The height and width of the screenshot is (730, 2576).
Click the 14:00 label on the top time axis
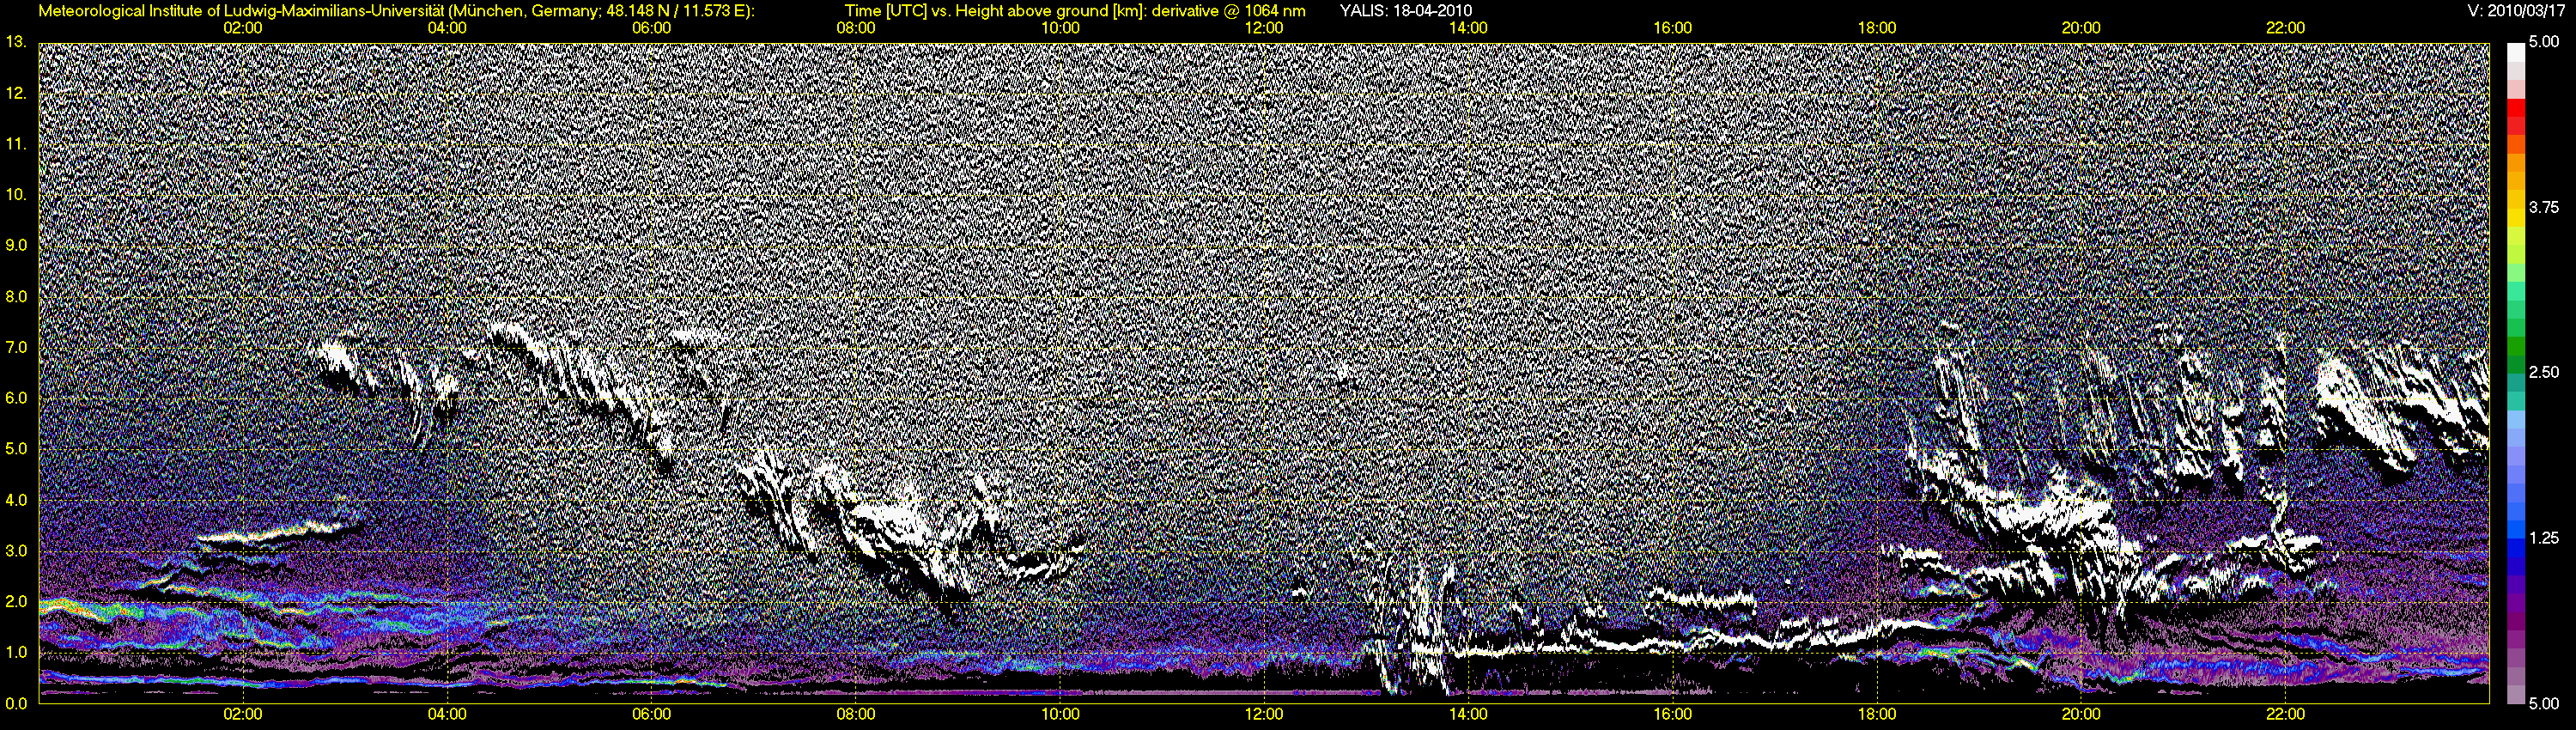(x=1468, y=28)
